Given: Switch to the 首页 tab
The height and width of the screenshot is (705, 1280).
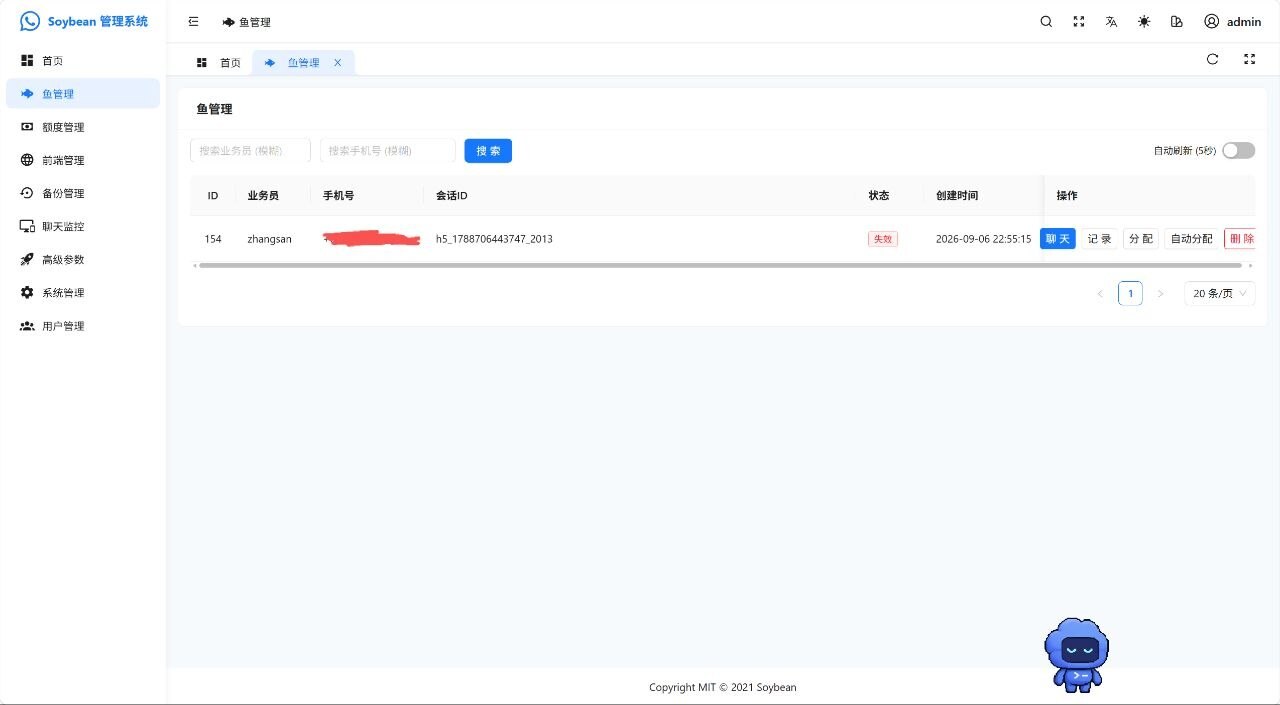Looking at the screenshot, I should 219,63.
